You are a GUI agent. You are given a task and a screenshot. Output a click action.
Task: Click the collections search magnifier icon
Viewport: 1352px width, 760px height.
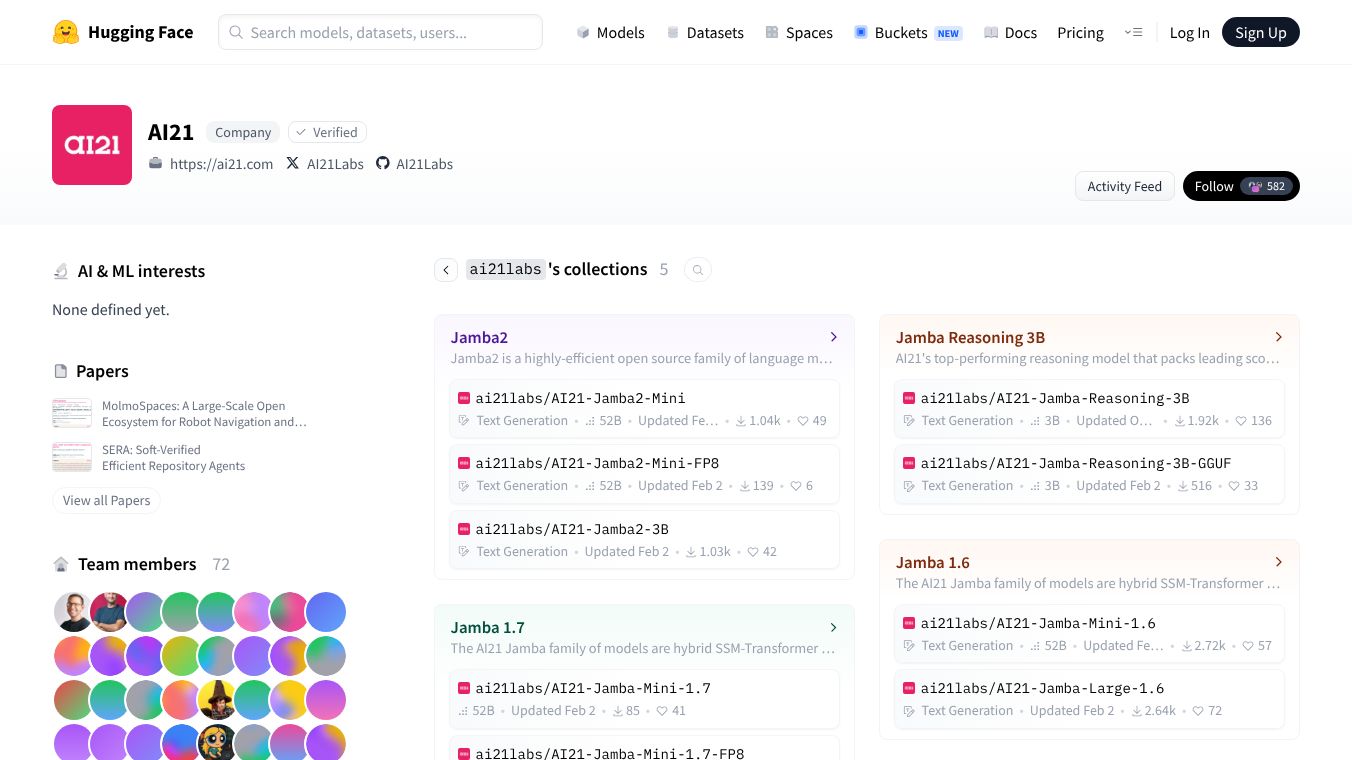coord(698,270)
